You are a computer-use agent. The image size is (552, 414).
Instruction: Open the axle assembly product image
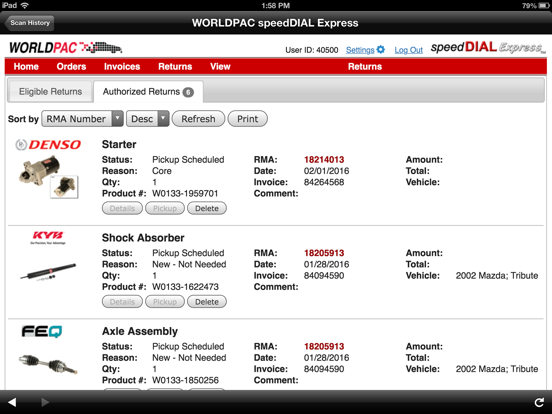tap(48, 364)
